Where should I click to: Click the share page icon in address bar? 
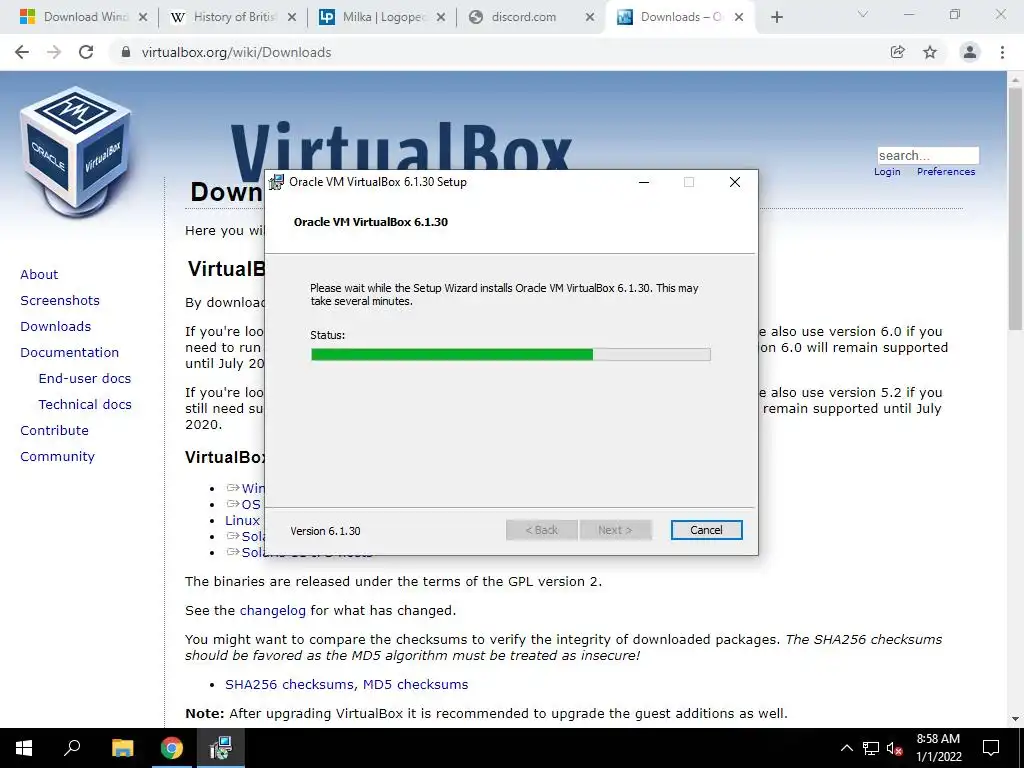pos(897,52)
